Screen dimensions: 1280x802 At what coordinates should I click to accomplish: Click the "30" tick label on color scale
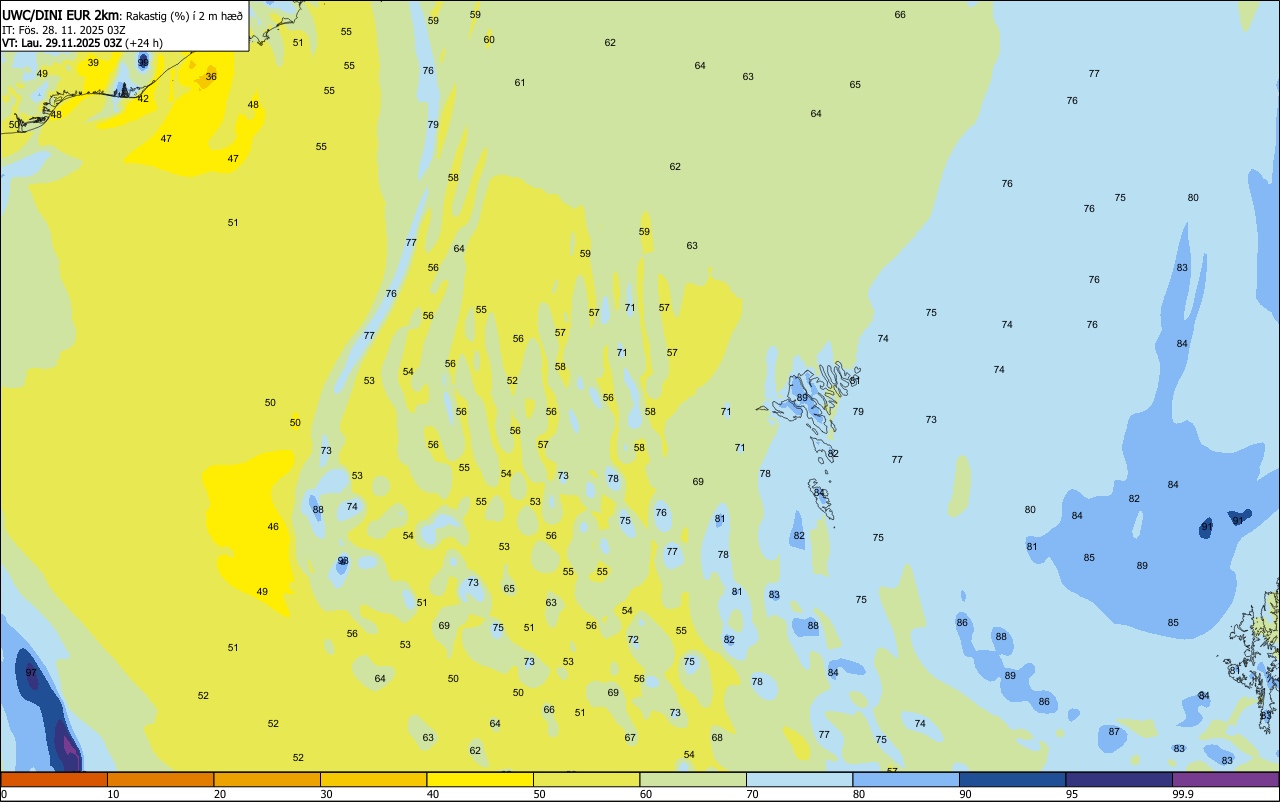326,794
